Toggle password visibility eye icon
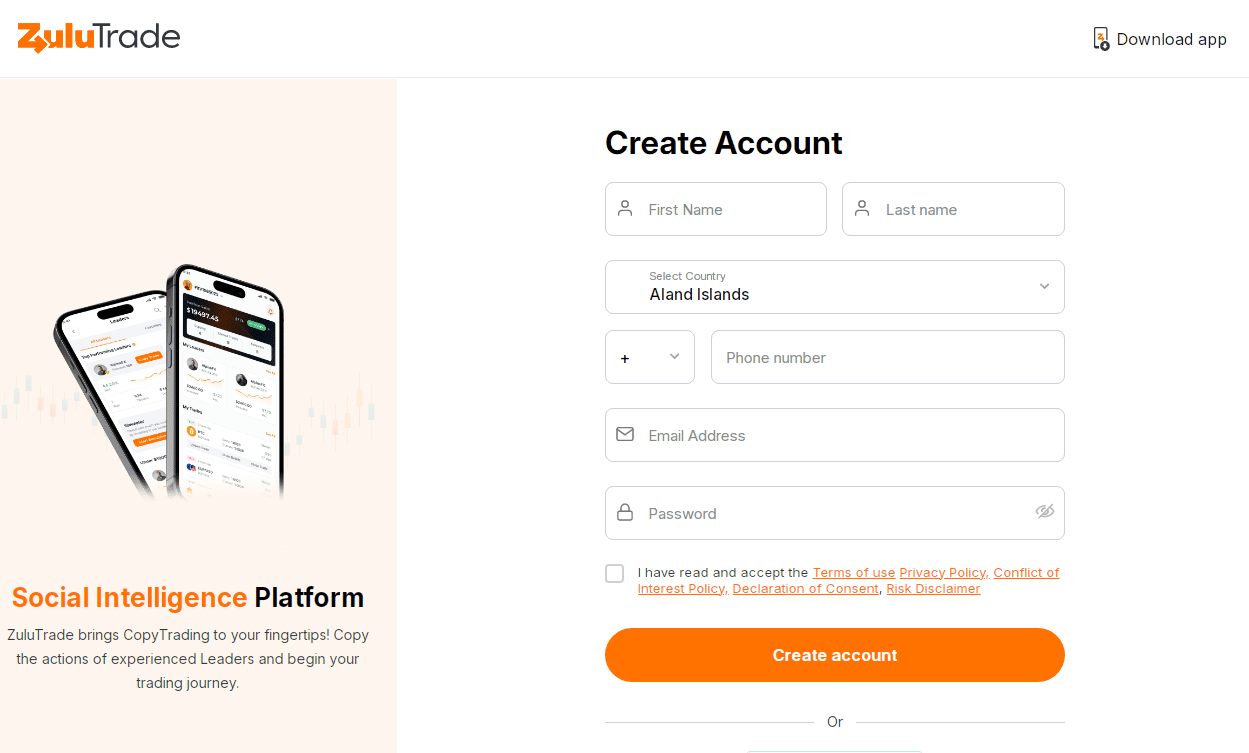The image size is (1249, 753). pyautogui.click(x=1045, y=512)
